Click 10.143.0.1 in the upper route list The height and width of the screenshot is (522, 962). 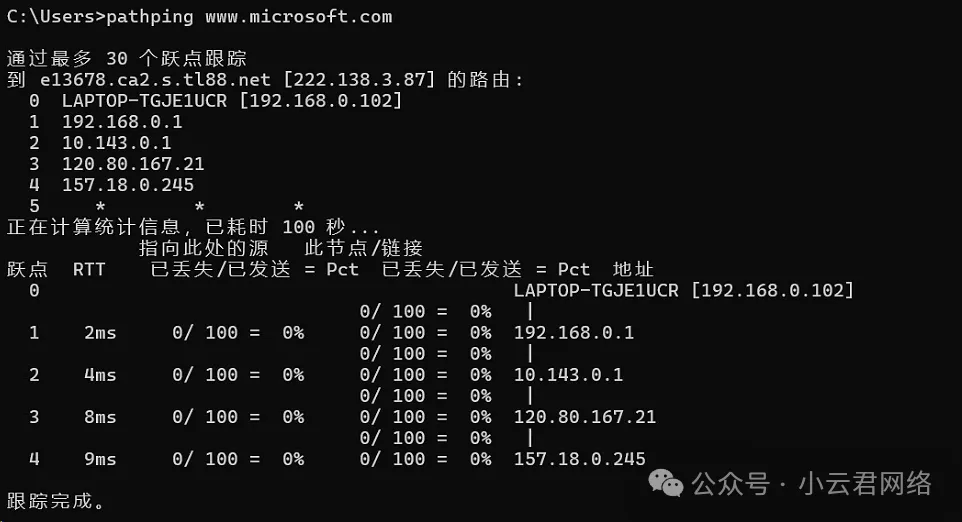coord(116,143)
